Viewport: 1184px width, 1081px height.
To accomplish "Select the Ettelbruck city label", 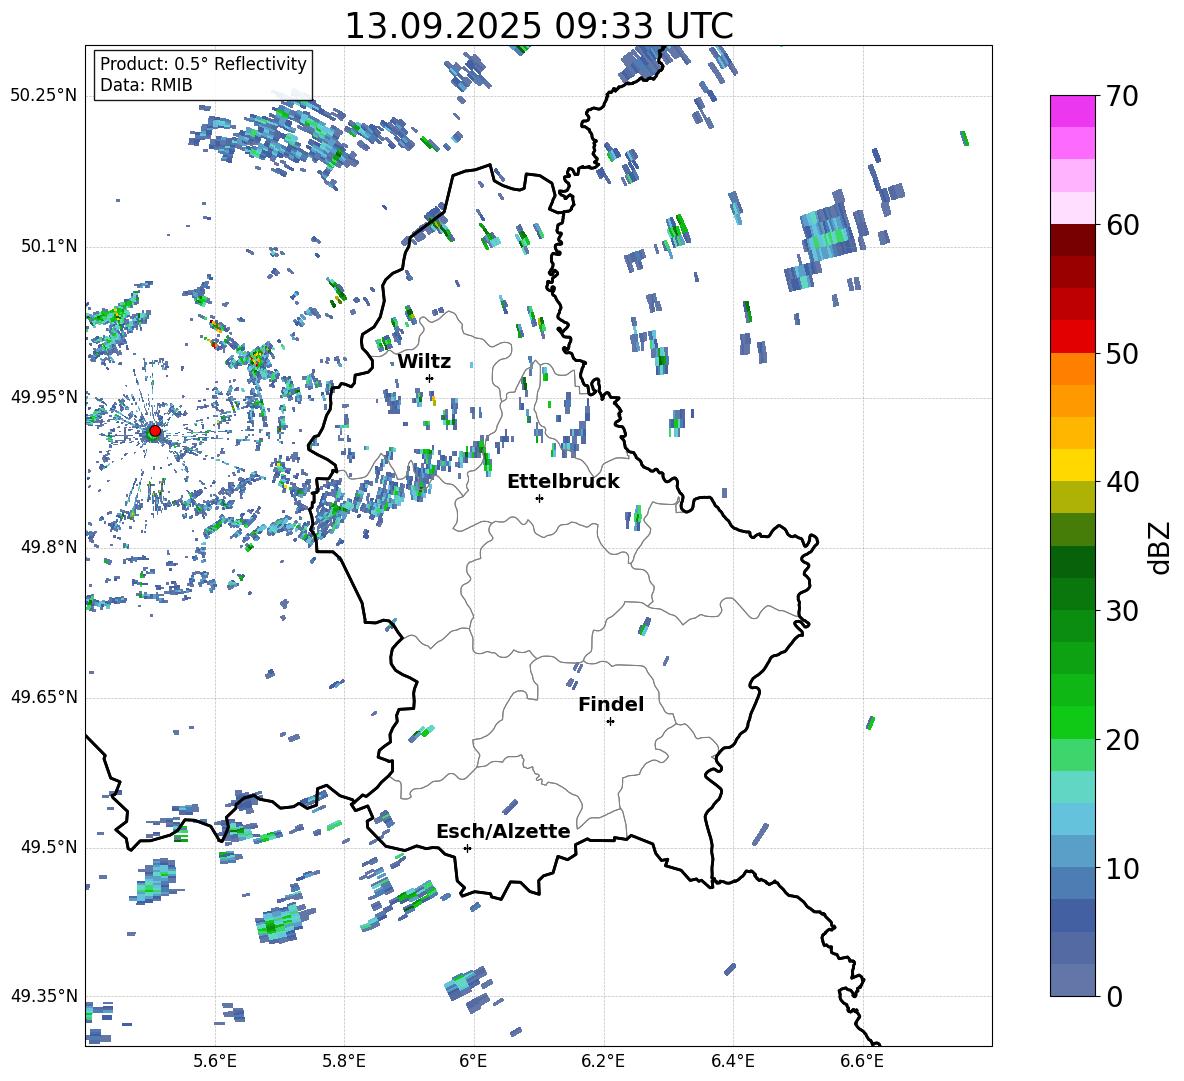I will tap(563, 482).
